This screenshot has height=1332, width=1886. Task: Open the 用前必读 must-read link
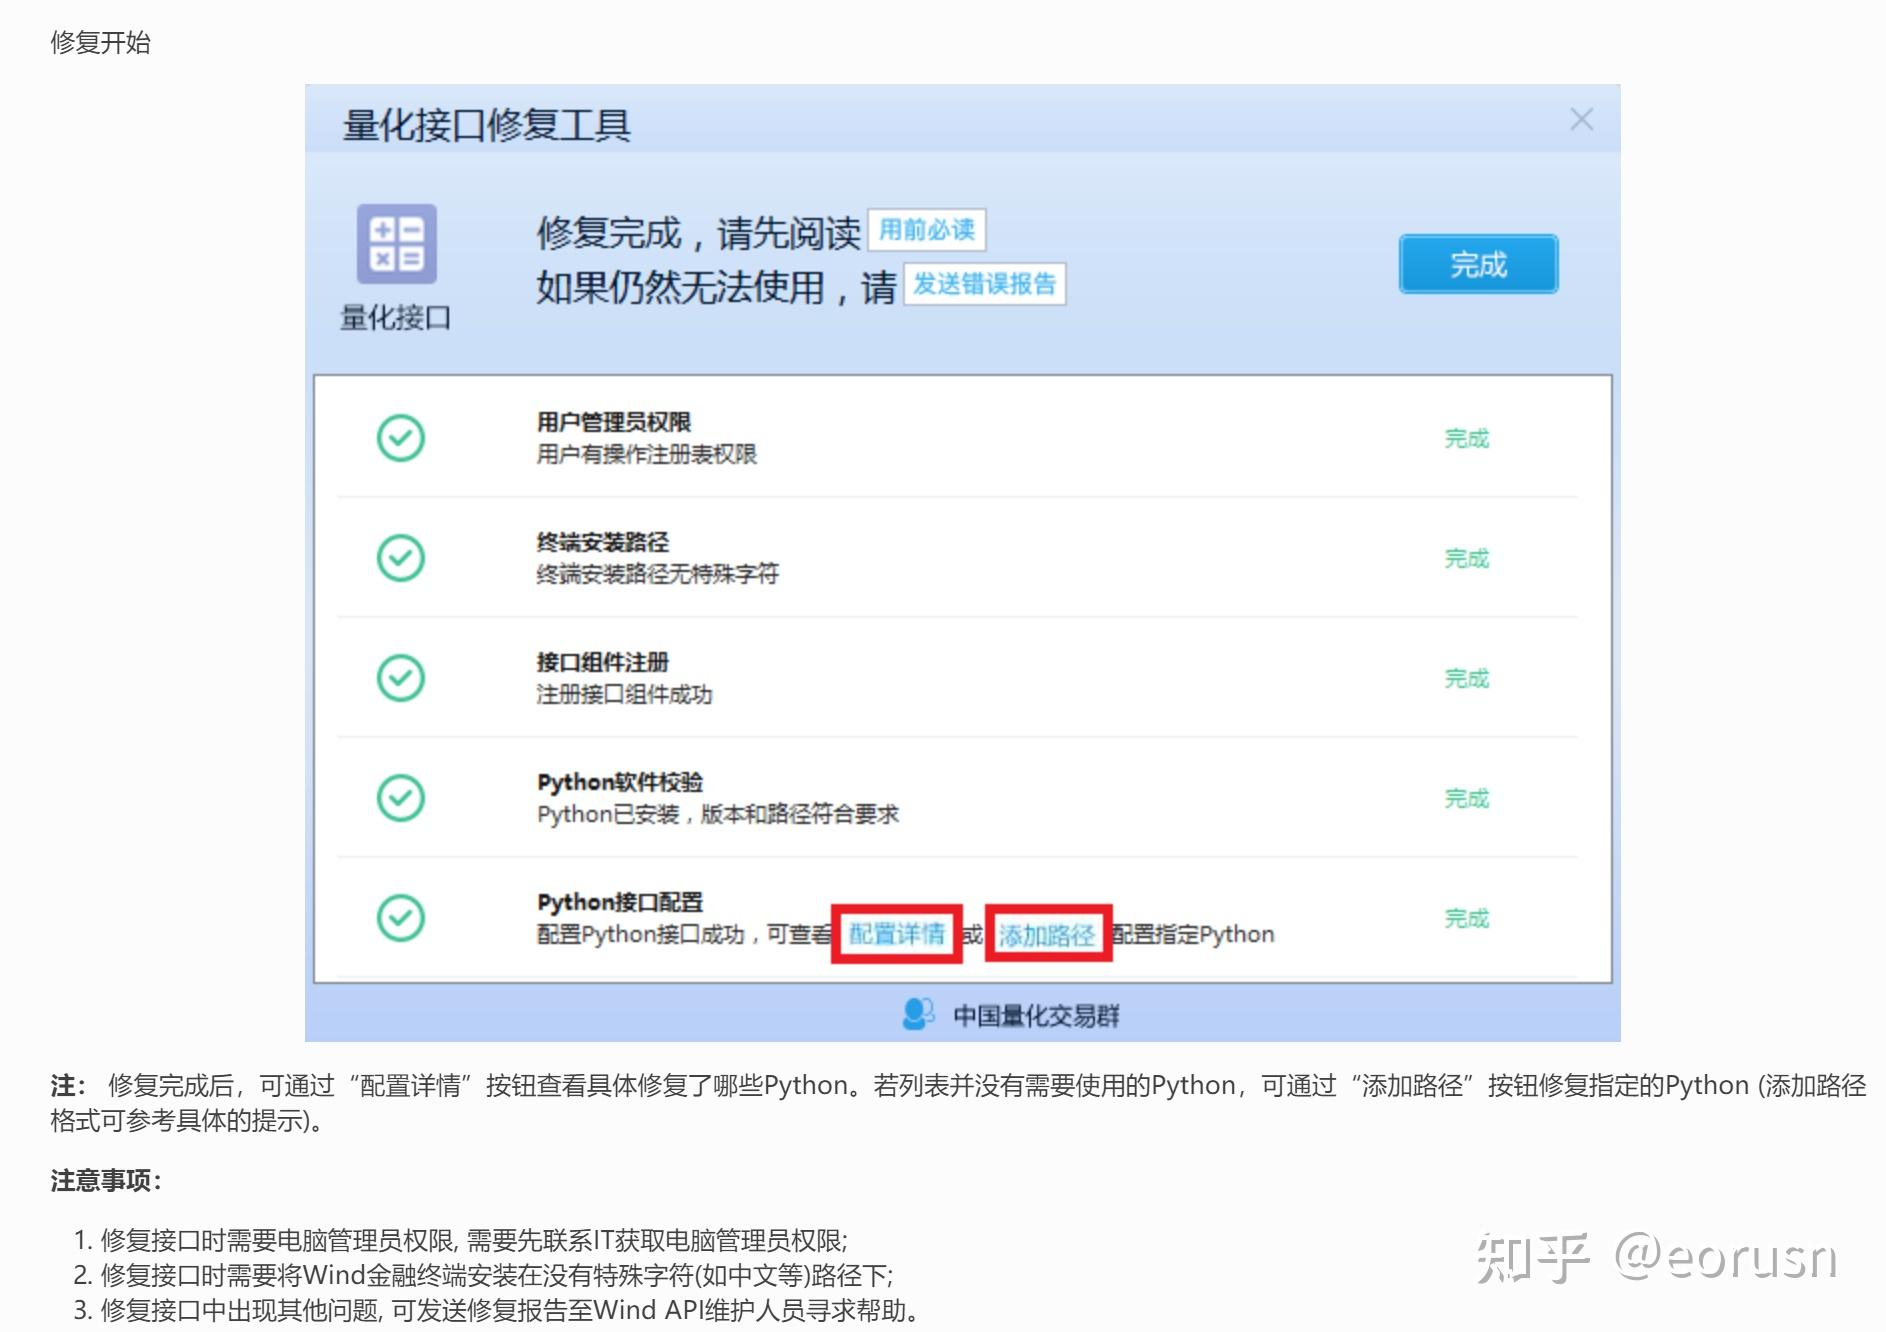(x=927, y=228)
